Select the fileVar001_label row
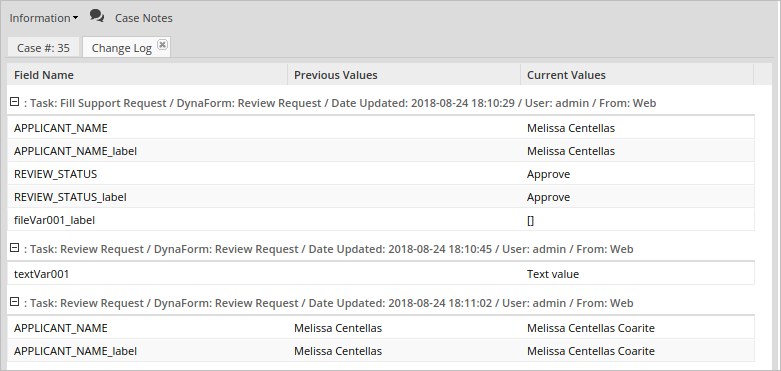 [381, 220]
